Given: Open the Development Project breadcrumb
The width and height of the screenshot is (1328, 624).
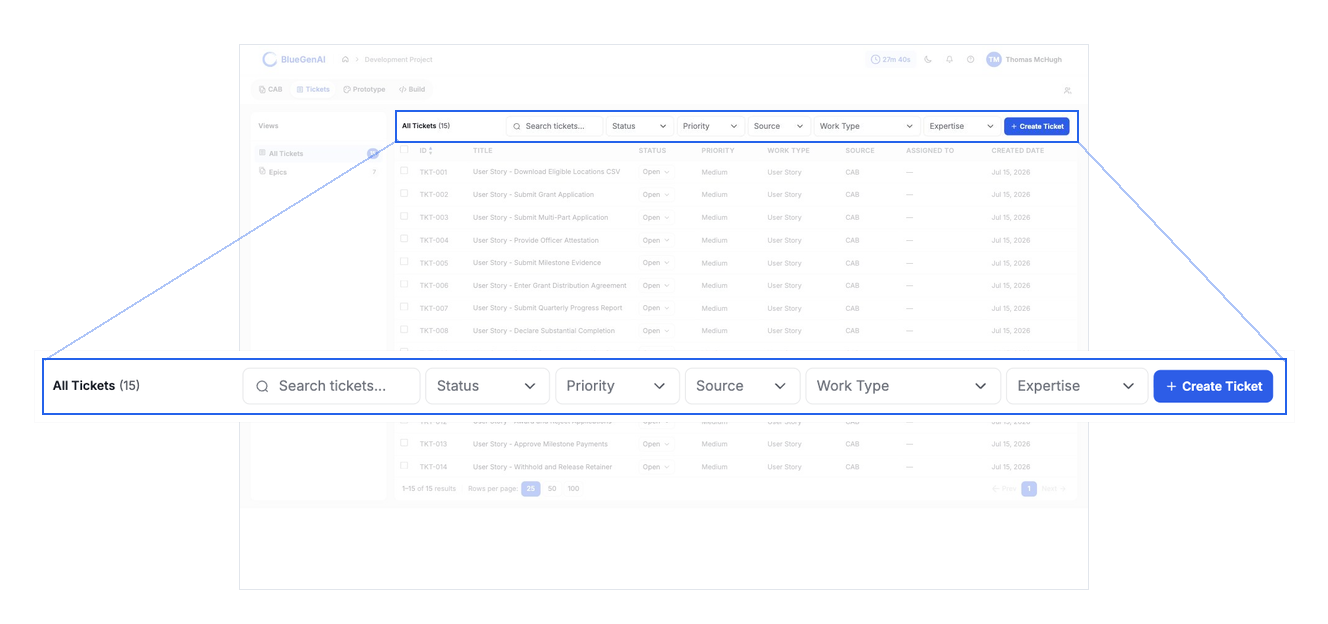Looking at the screenshot, I should [398, 60].
